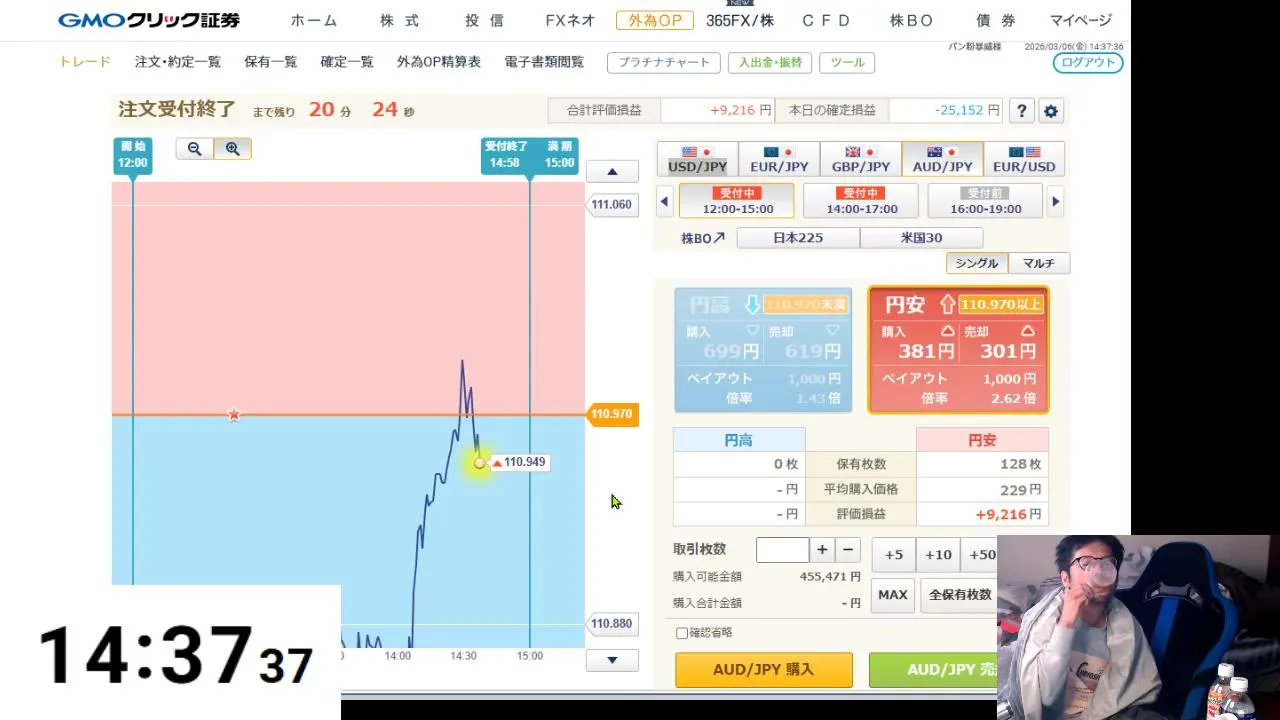
Task: Decrease trade quantity with the minus button
Action: [848, 550]
